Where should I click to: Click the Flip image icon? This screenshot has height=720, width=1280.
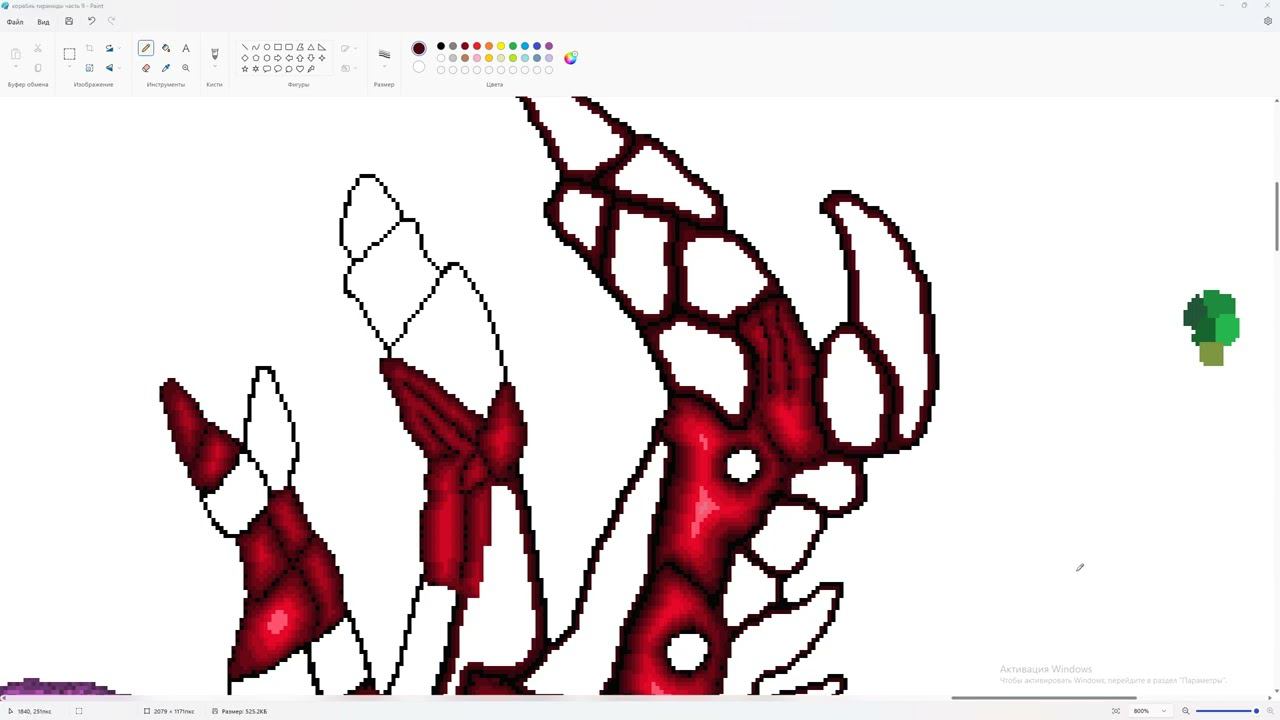click(x=109, y=68)
